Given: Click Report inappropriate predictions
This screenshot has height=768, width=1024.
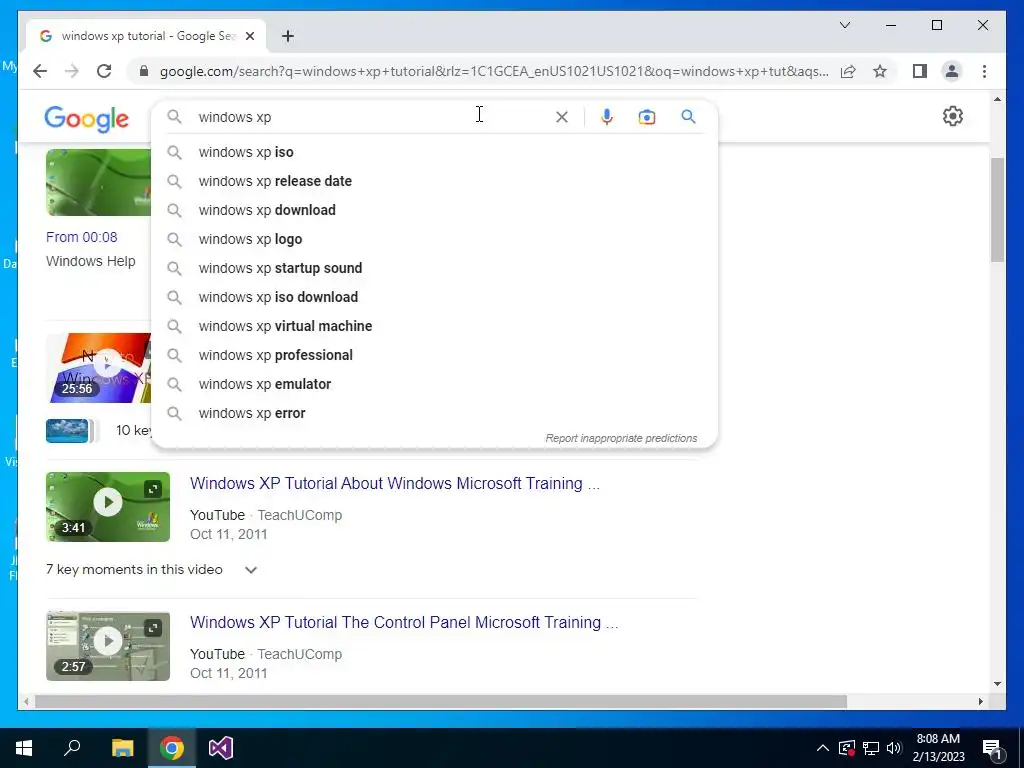Looking at the screenshot, I should pos(621,438).
